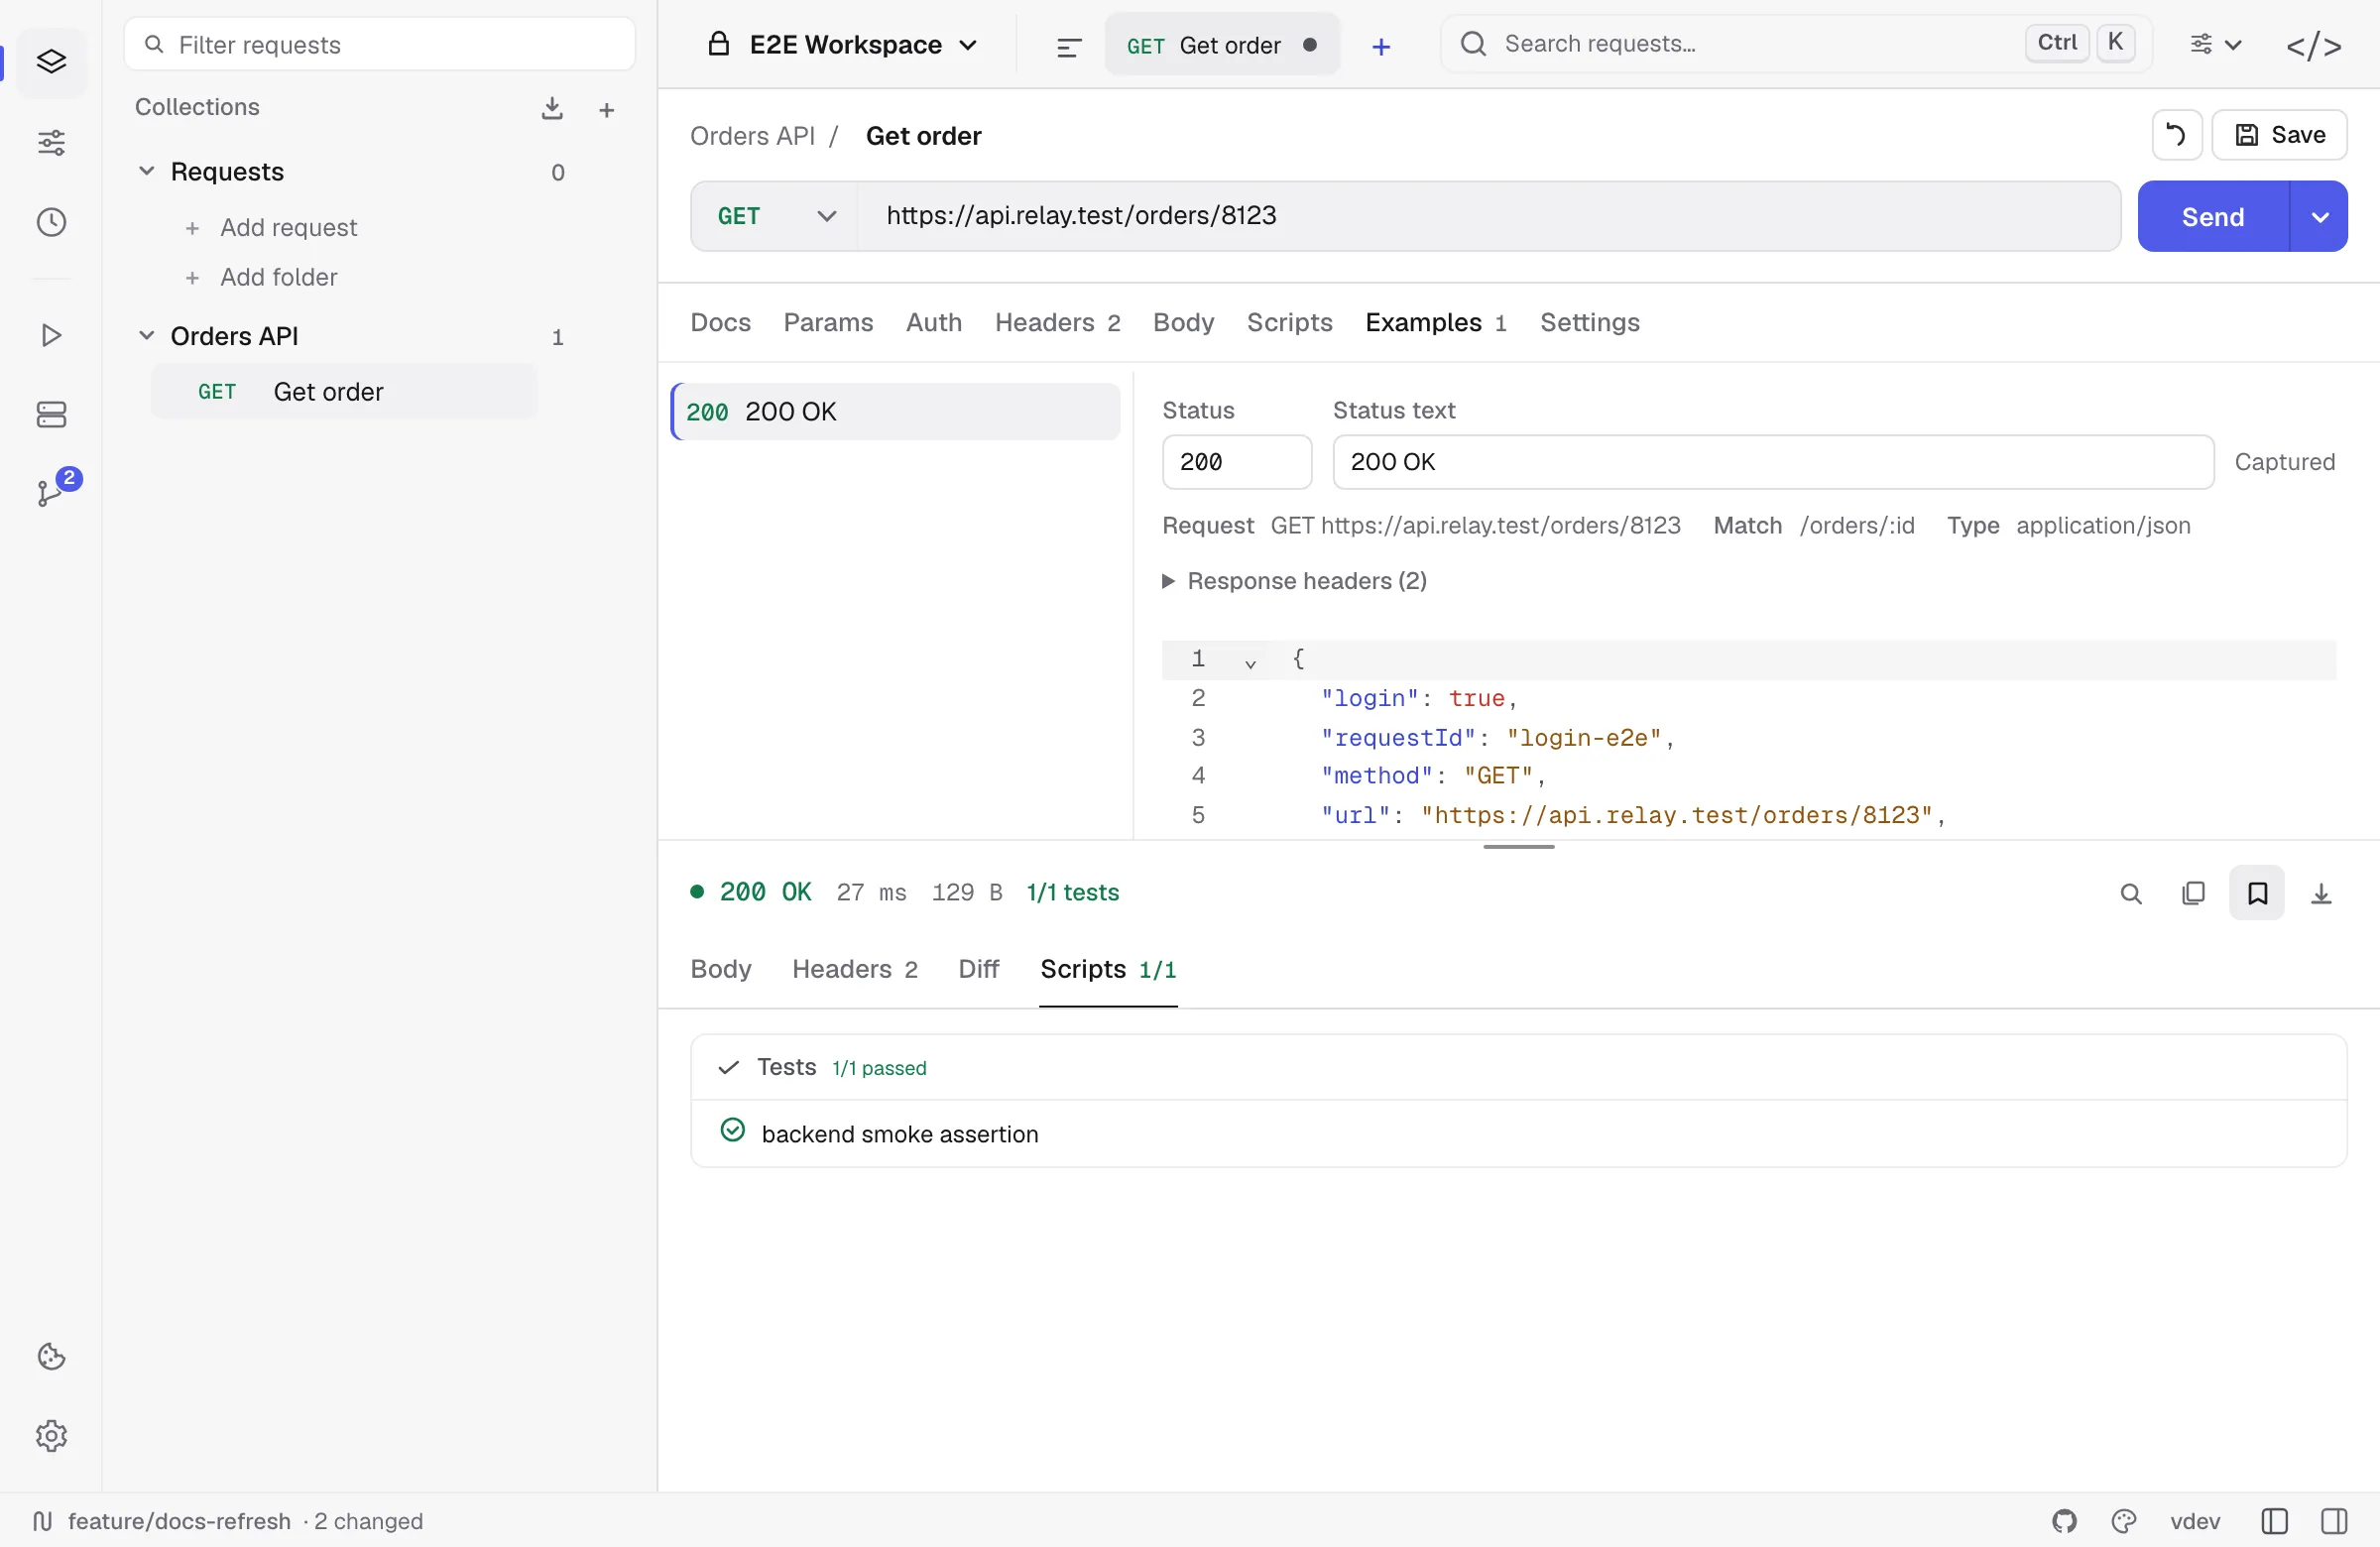Open the settings gear icon
Screen dimensions: 2380x1547
pos(51,1436)
